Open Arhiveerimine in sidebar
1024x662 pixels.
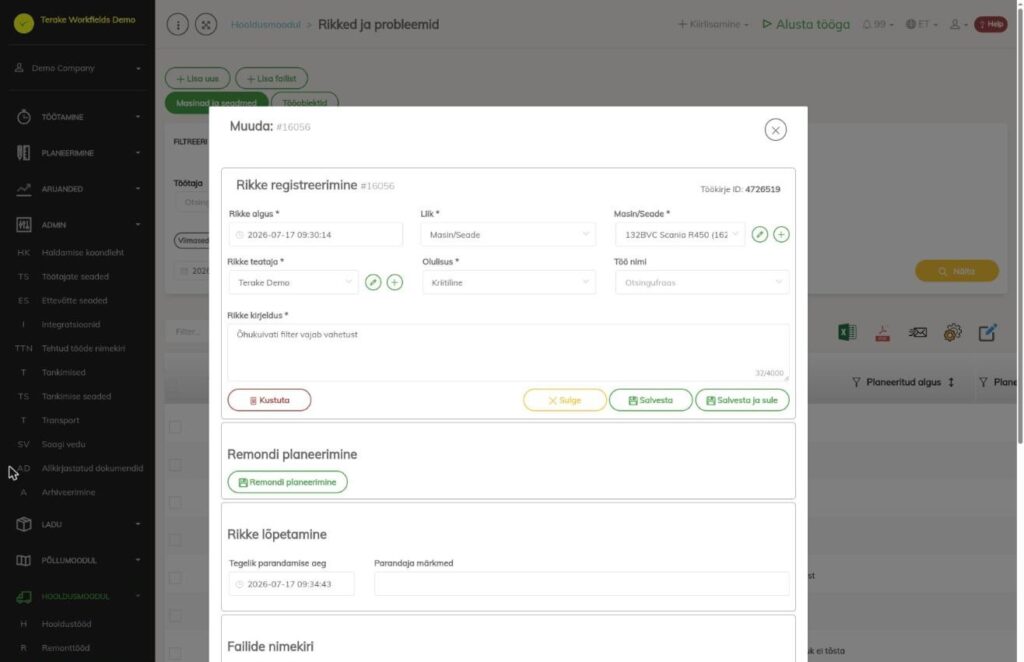[x=68, y=492]
